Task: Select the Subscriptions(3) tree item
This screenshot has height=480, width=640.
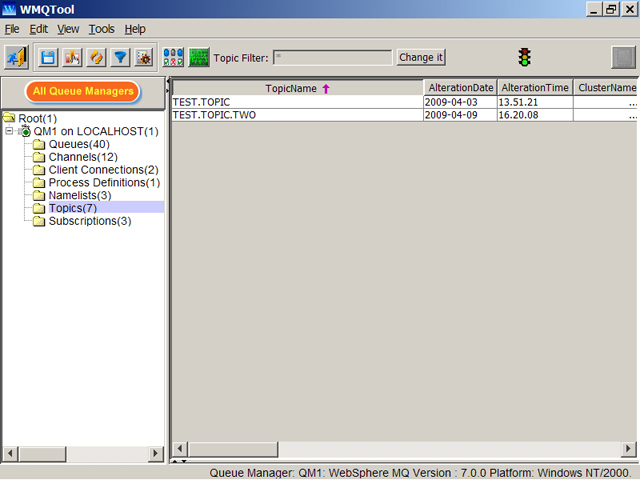Action: point(90,221)
